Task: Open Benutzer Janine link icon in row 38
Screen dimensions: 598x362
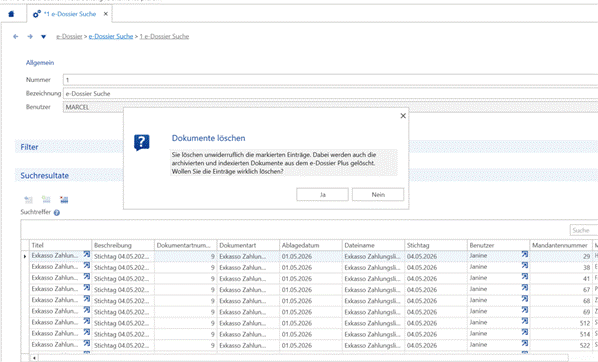Action: point(525,265)
